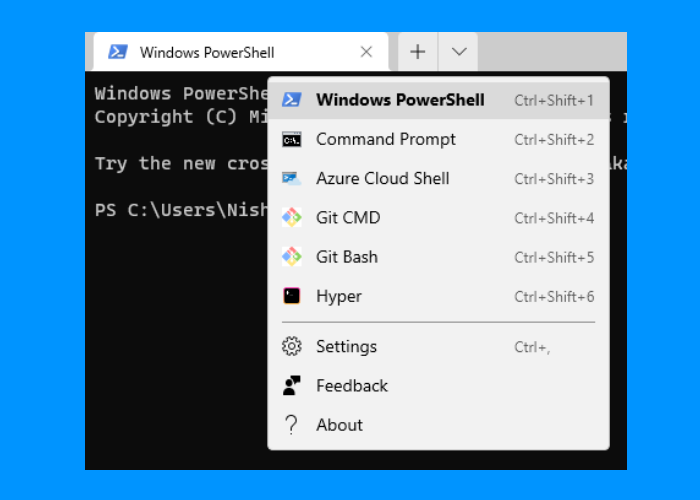Launch Azure Cloud Shell profile
The image size is (700, 500).
click(438, 179)
